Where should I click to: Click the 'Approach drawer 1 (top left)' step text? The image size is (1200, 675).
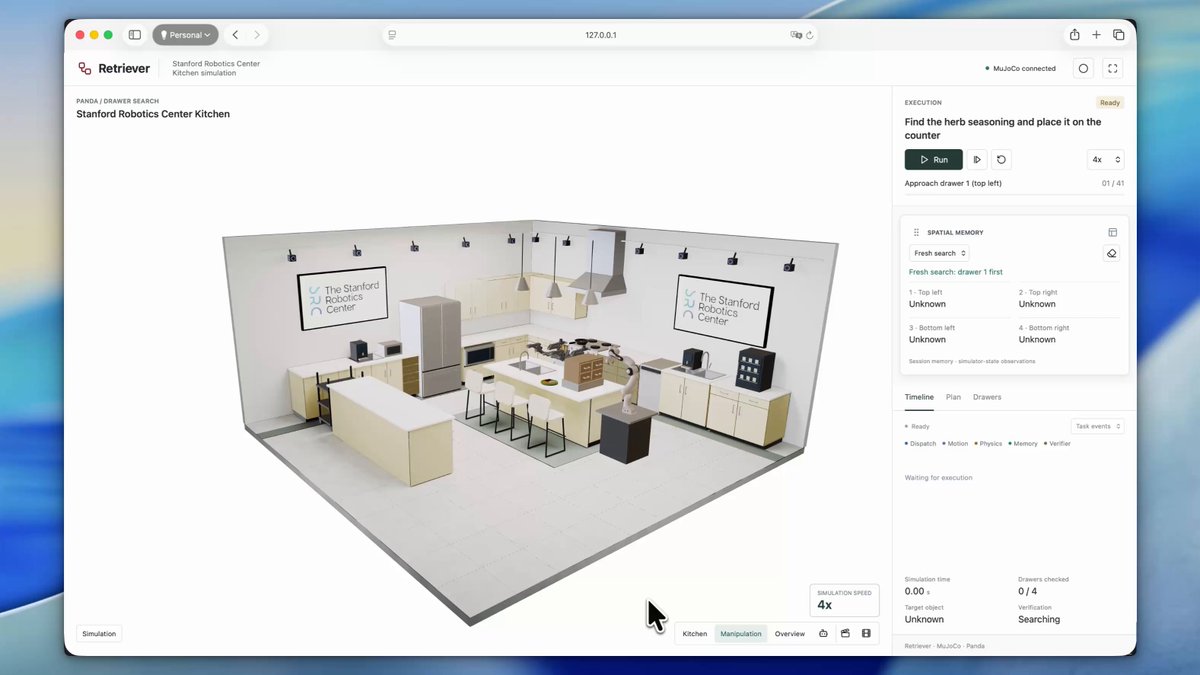click(x=953, y=183)
